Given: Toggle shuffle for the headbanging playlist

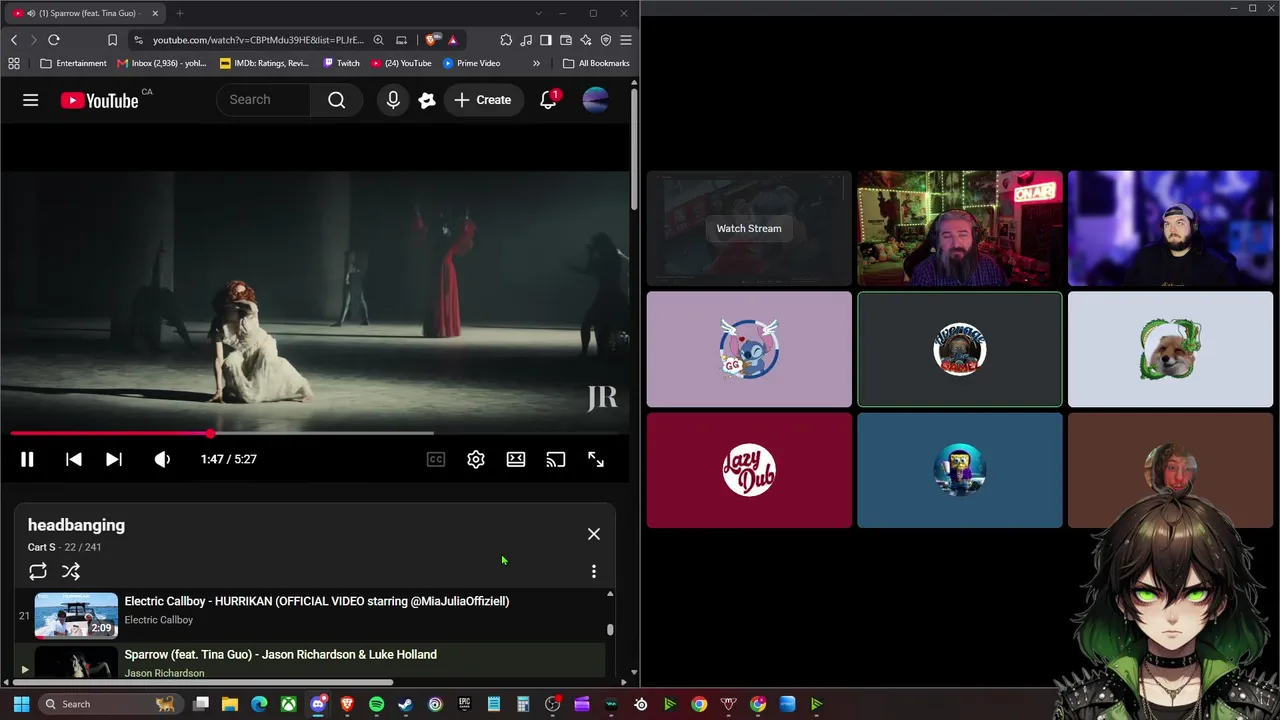Looking at the screenshot, I should point(71,571).
